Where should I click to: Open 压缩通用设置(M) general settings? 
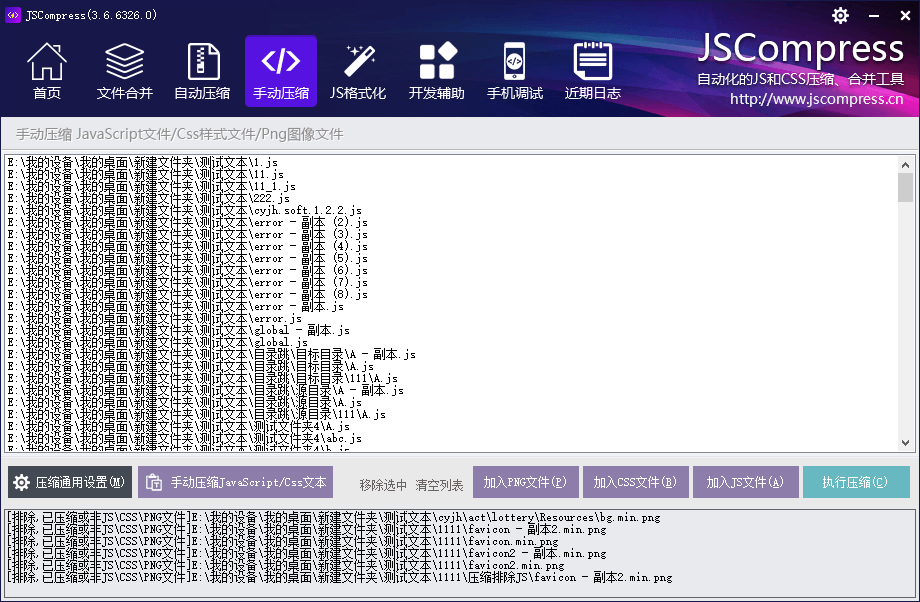(x=70, y=482)
